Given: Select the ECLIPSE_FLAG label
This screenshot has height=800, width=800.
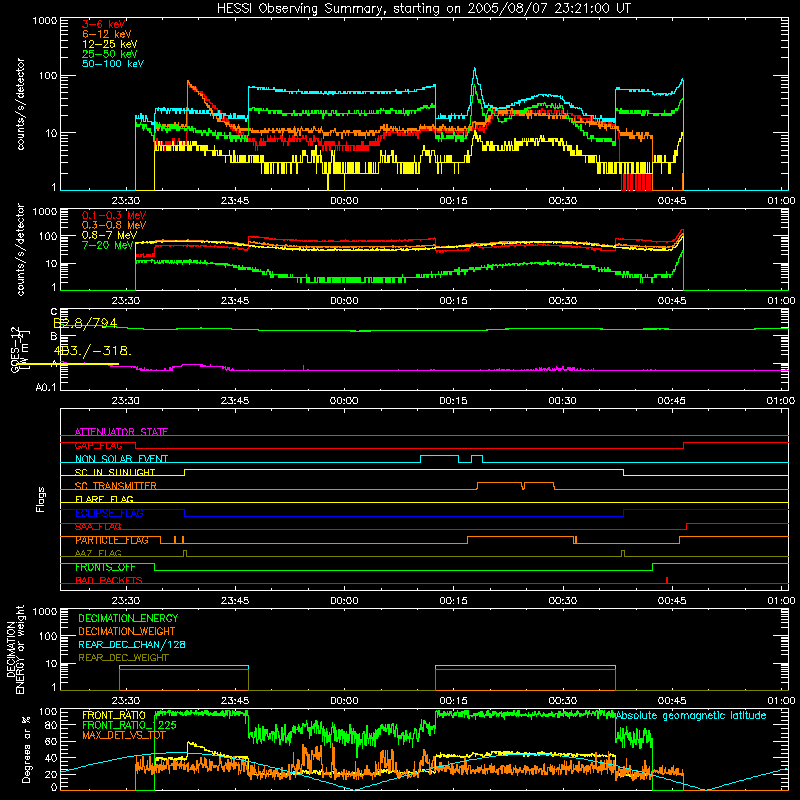Looking at the screenshot, I should tap(109, 513).
